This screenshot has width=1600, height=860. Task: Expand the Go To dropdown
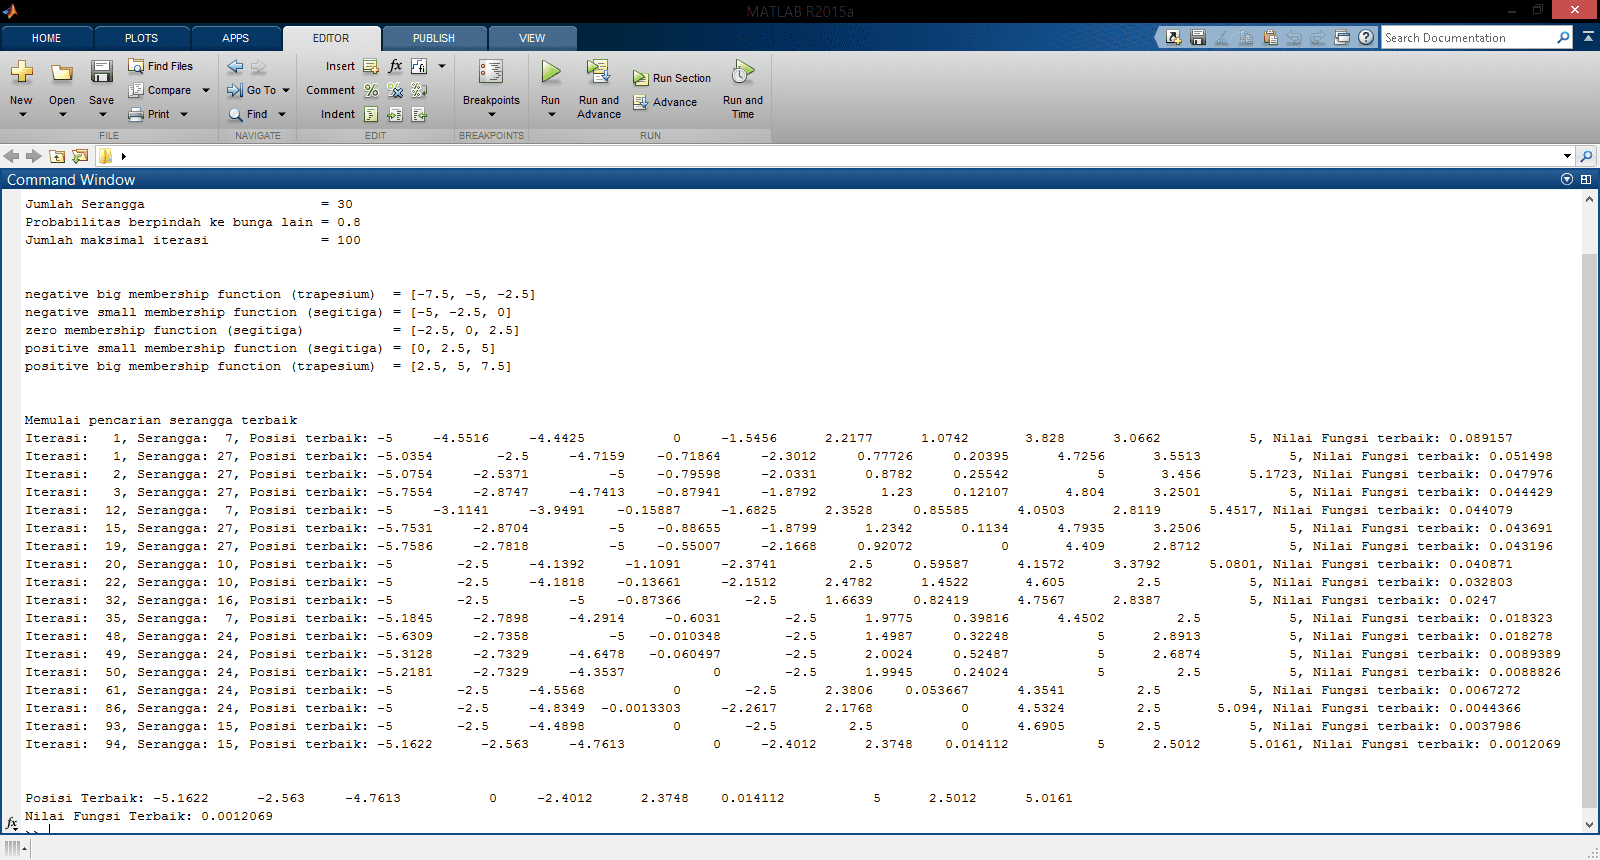click(x=285, y=90)
